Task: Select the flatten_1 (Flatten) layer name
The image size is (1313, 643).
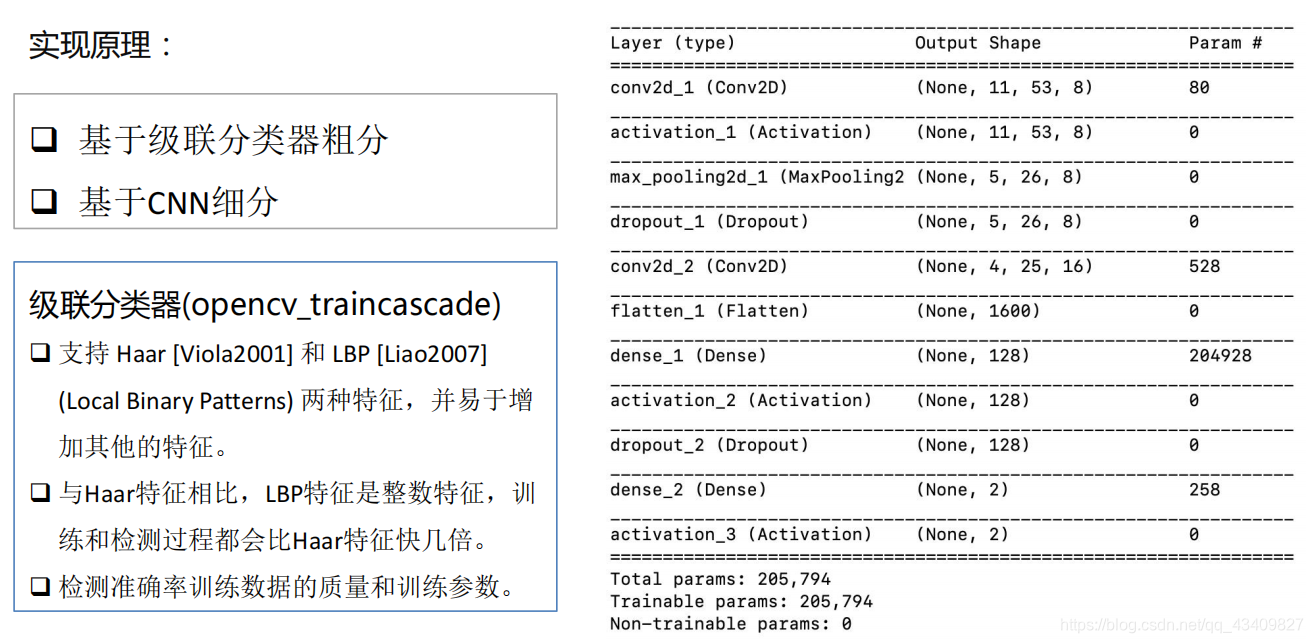Action: click(709, 311)
